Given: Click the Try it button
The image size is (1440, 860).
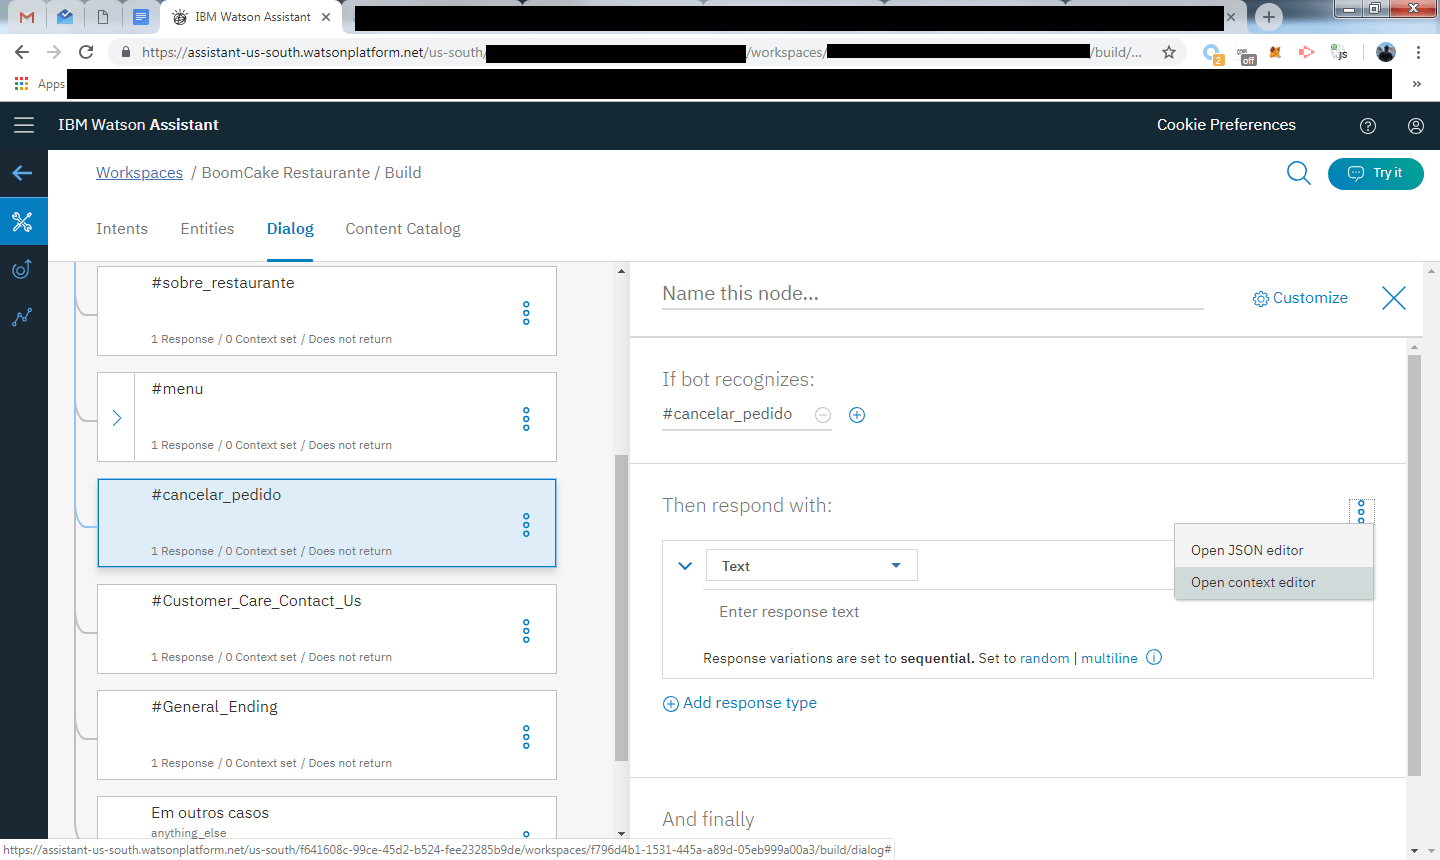Looking at the screenshot, I should [1375, 173].
